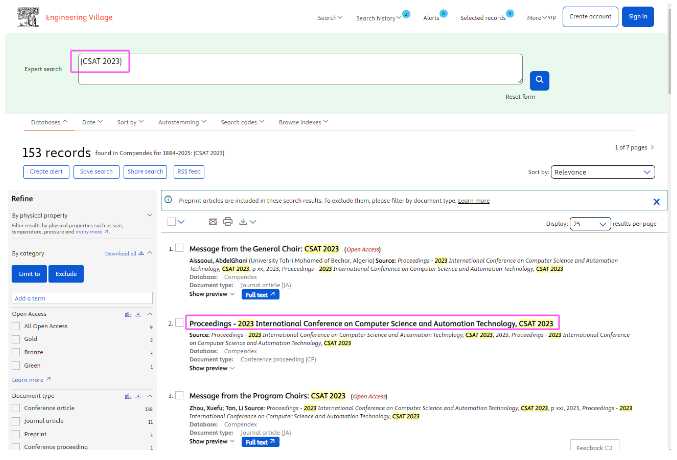Image resolution: width=677 pixels, height=460 pixels.
Task: Check the Conference article filter
Action: point(16,408)
